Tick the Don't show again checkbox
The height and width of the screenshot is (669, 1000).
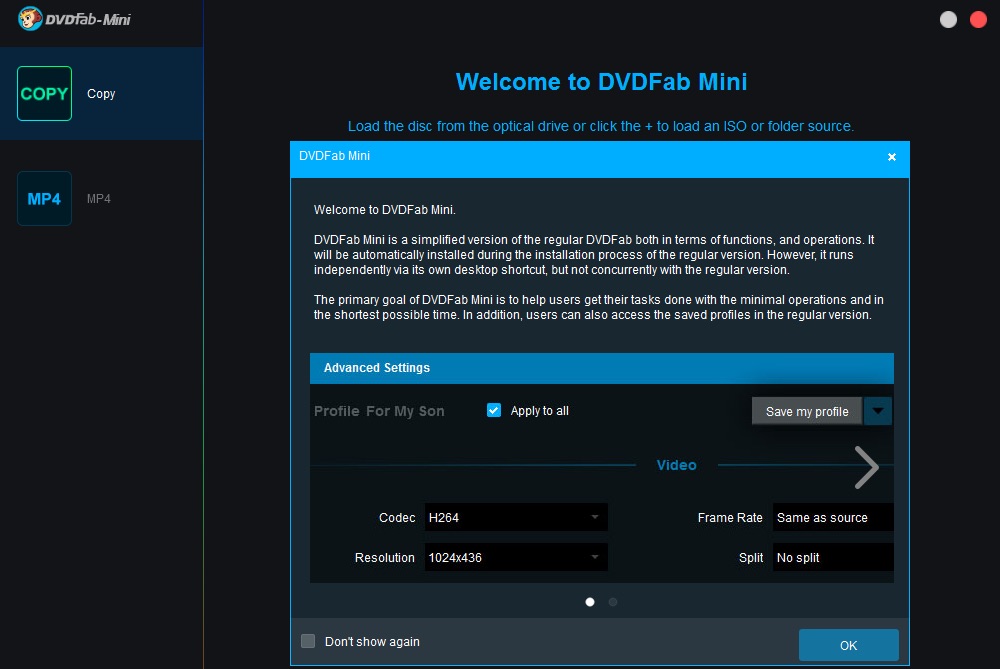pyautogui.click(x=308, y=641)
